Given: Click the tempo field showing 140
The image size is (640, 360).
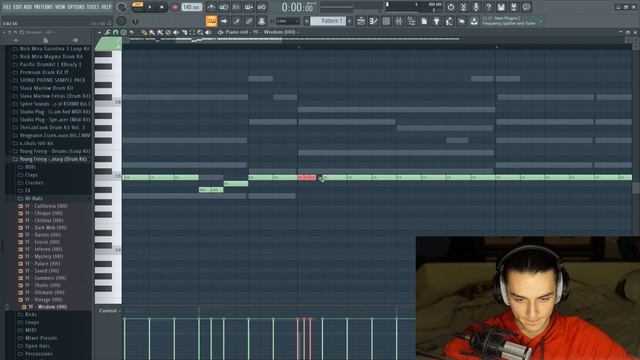Looking at the screenshot, I should point(191,7).
